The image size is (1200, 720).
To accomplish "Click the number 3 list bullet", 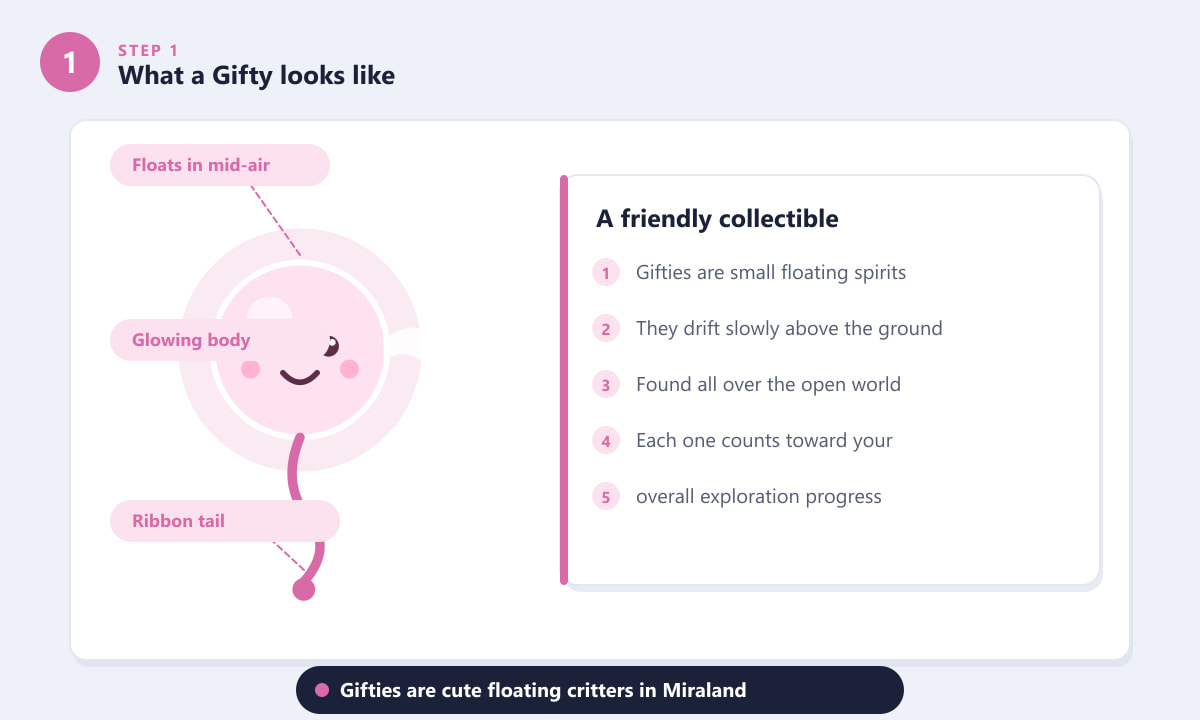I will click(x=606, y=384).
